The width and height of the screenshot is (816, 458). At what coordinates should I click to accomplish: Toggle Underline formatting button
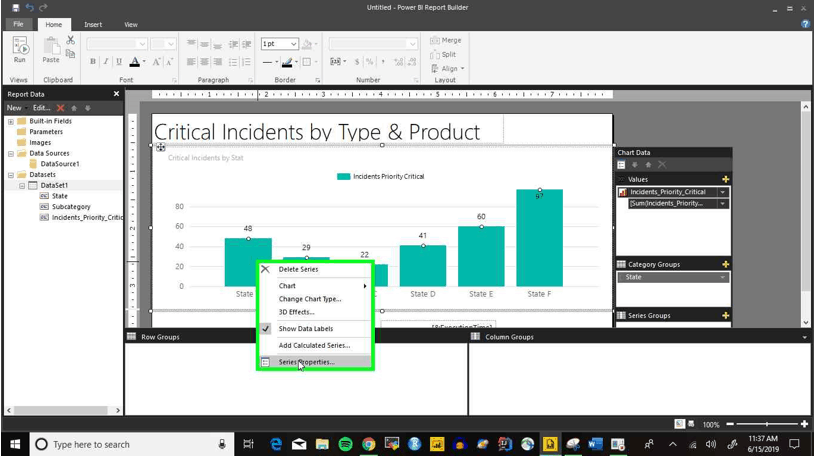pos(119,61)
